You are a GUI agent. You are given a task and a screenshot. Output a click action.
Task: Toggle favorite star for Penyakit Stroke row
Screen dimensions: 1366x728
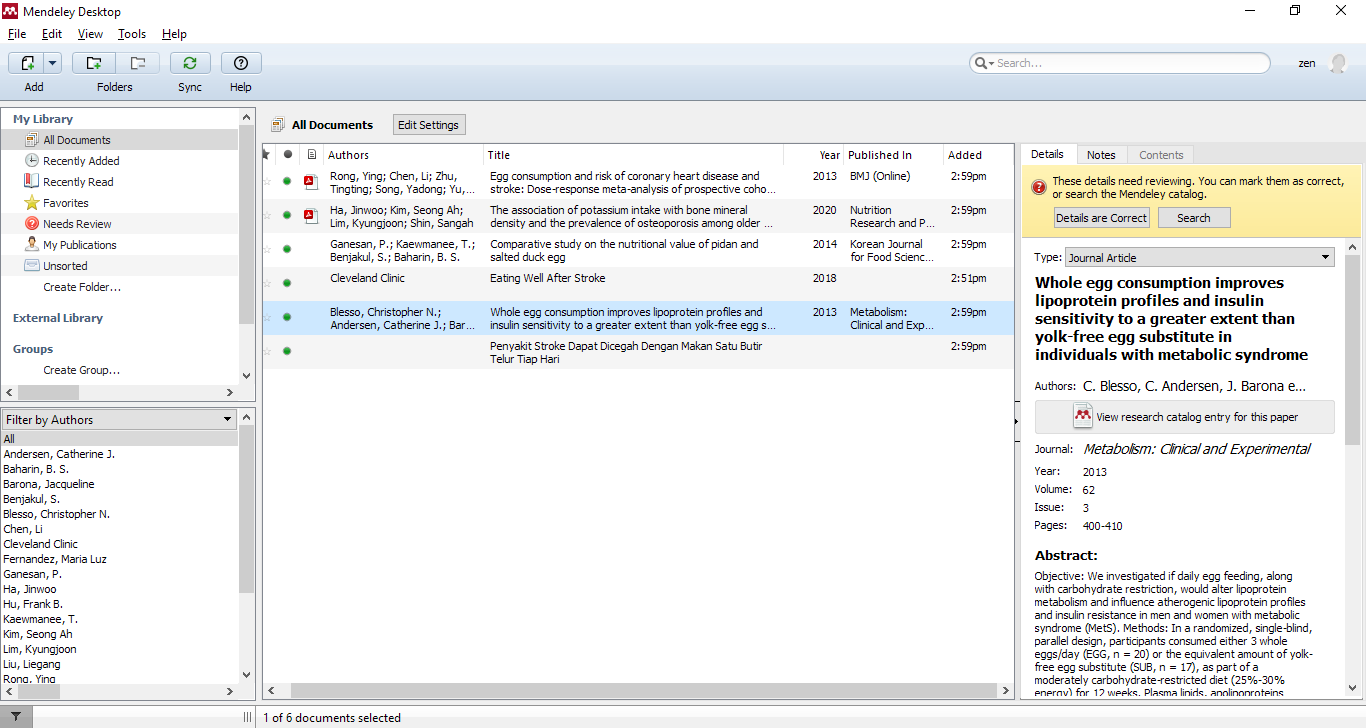[x=267, y=352]
